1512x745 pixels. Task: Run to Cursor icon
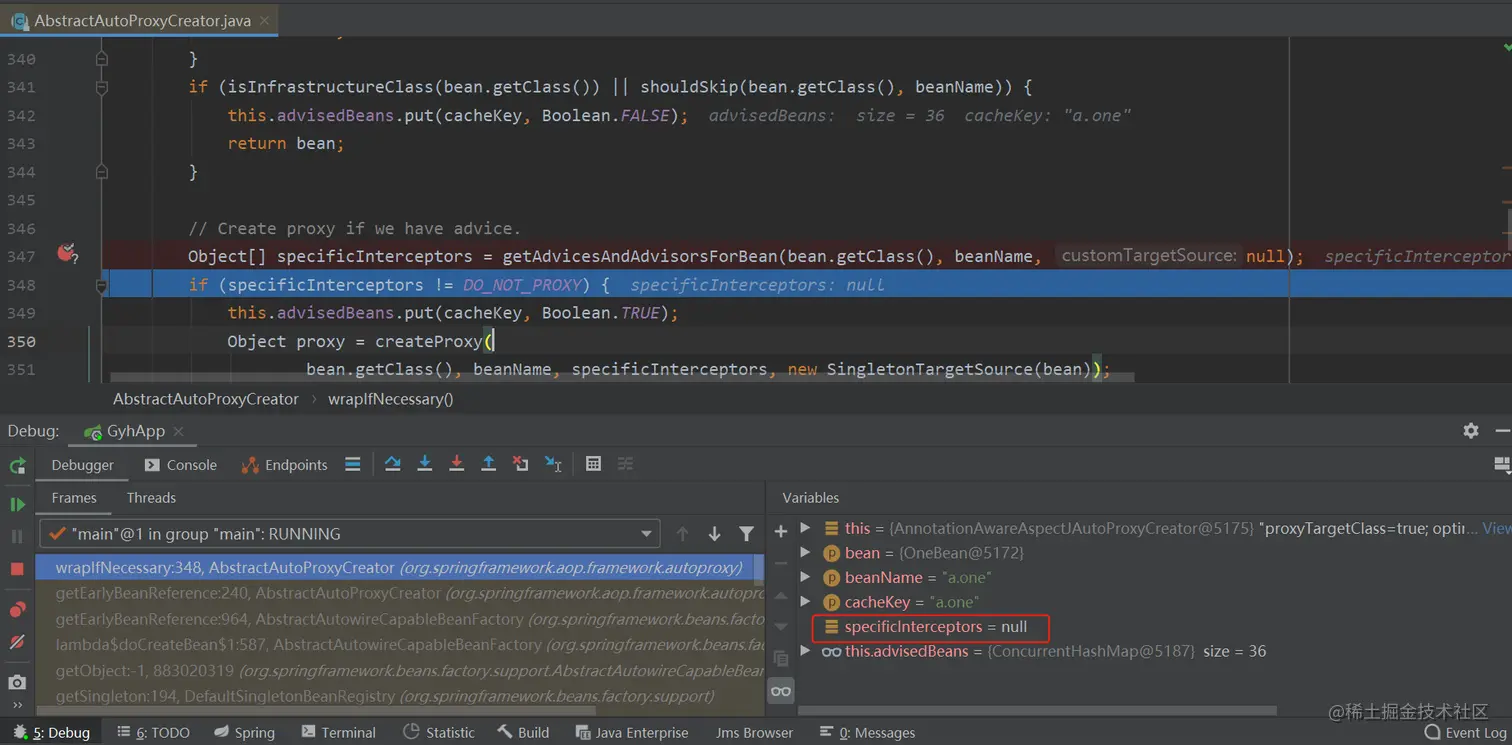tap(553, 464)
